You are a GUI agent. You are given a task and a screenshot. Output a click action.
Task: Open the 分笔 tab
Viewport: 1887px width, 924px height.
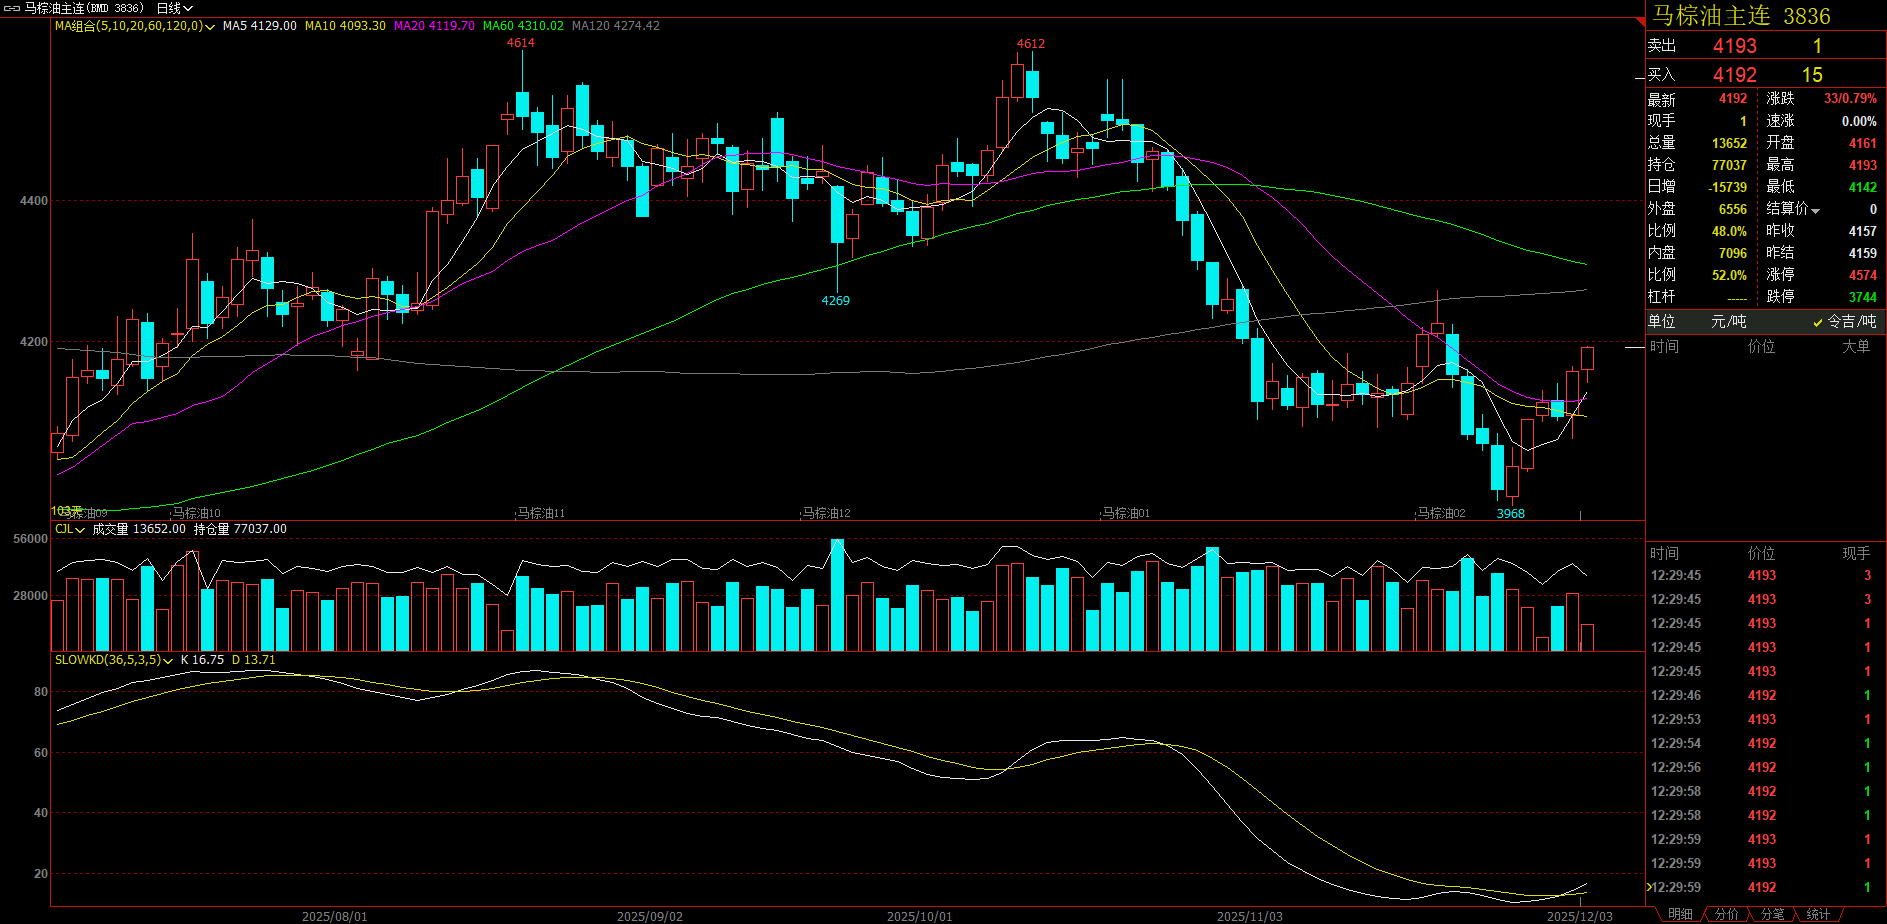(x=1772, y=914)
